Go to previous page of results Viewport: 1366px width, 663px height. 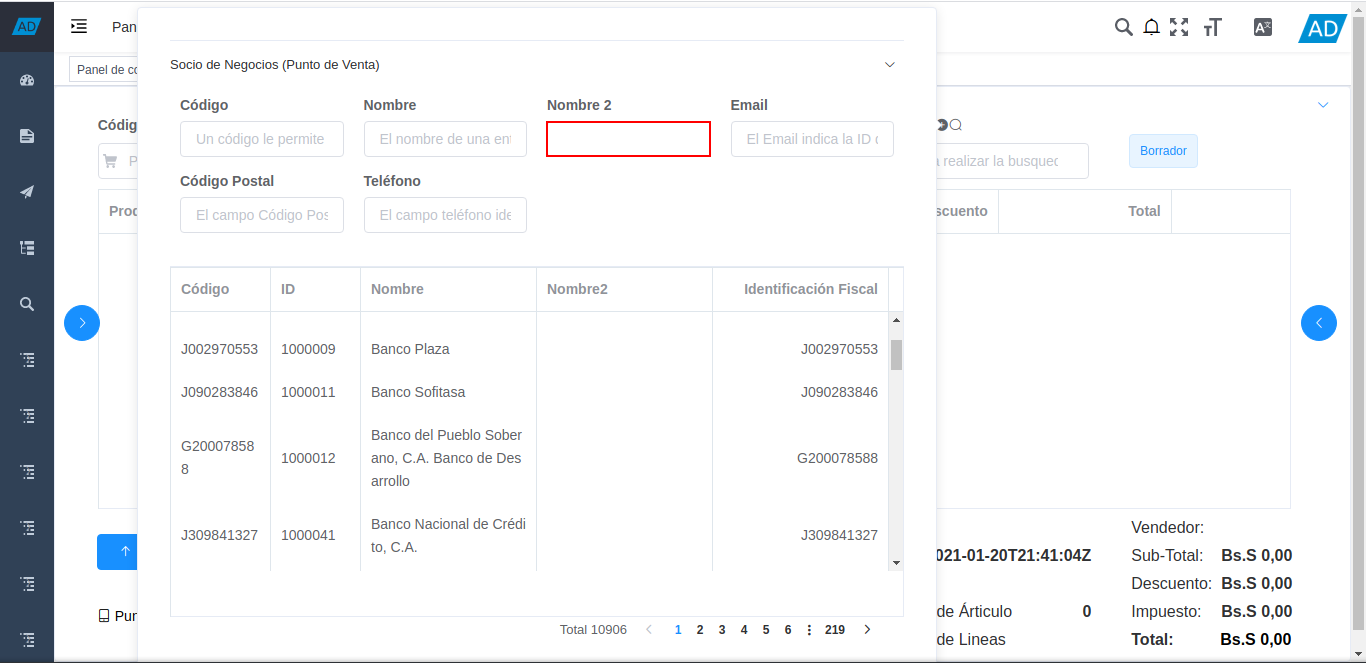(x=649, y=630)
